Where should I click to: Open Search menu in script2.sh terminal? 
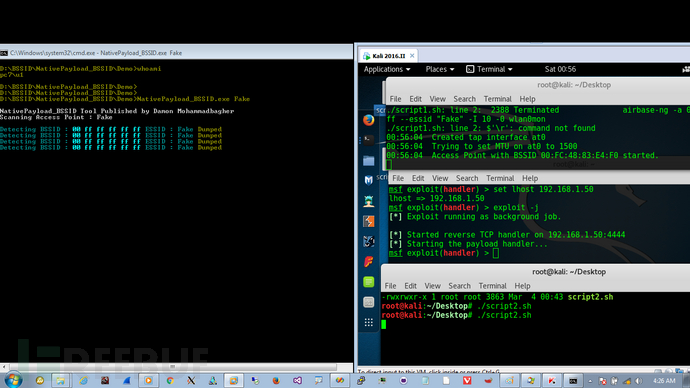[x=459, y=286]
